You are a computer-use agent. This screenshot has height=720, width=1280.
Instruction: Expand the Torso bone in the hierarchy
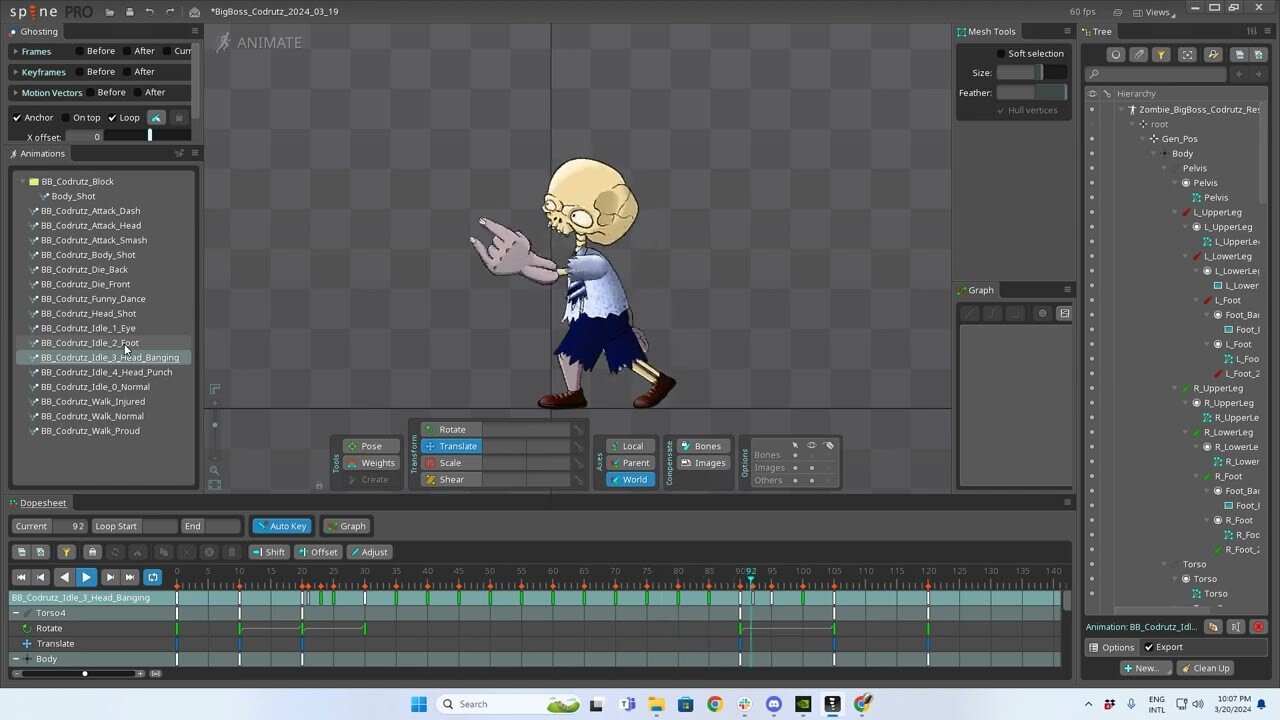point(1162,563)
